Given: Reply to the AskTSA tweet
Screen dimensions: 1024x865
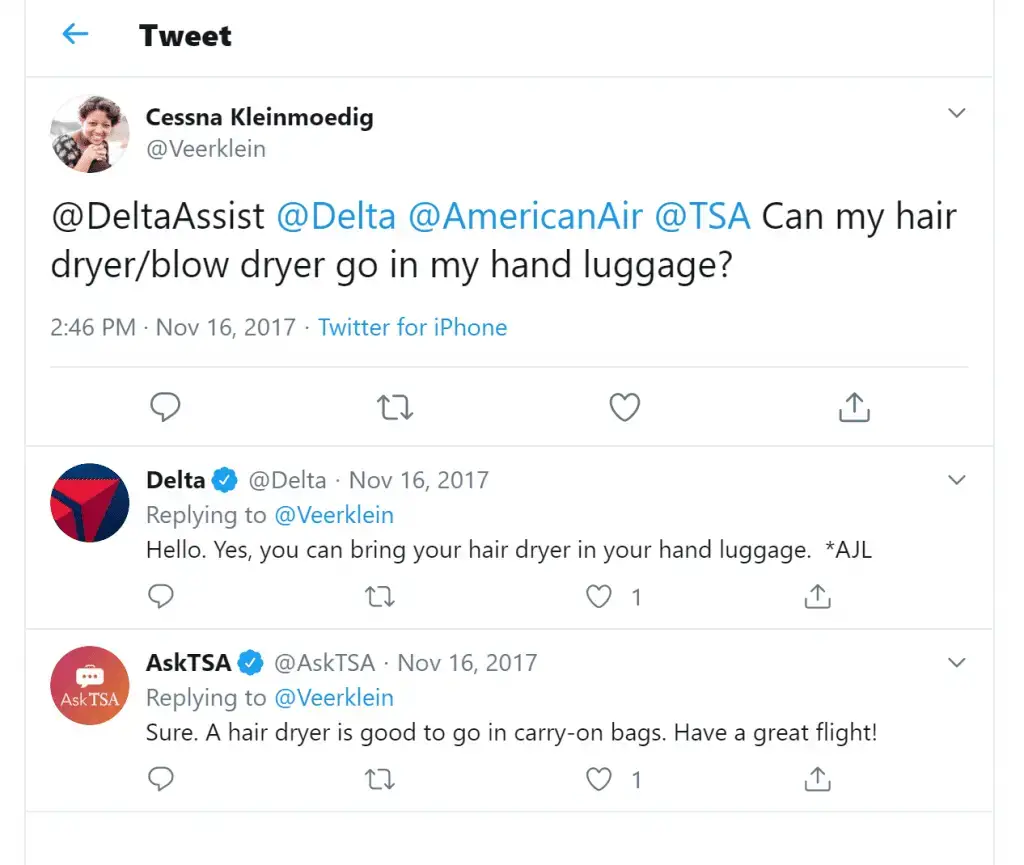Looking at the screenshot, I should point(161,779).
